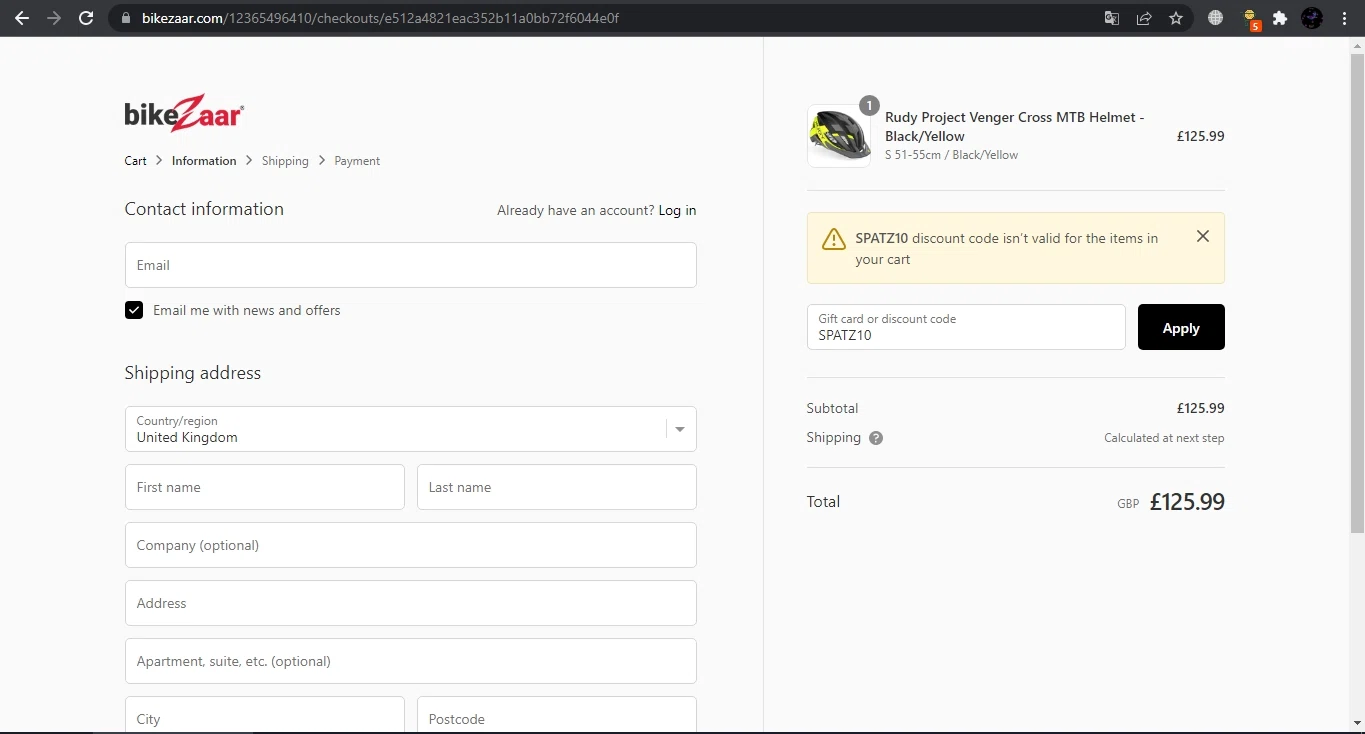
Task: Click the shipping help question-mark icon
Action: click(876, 438)
